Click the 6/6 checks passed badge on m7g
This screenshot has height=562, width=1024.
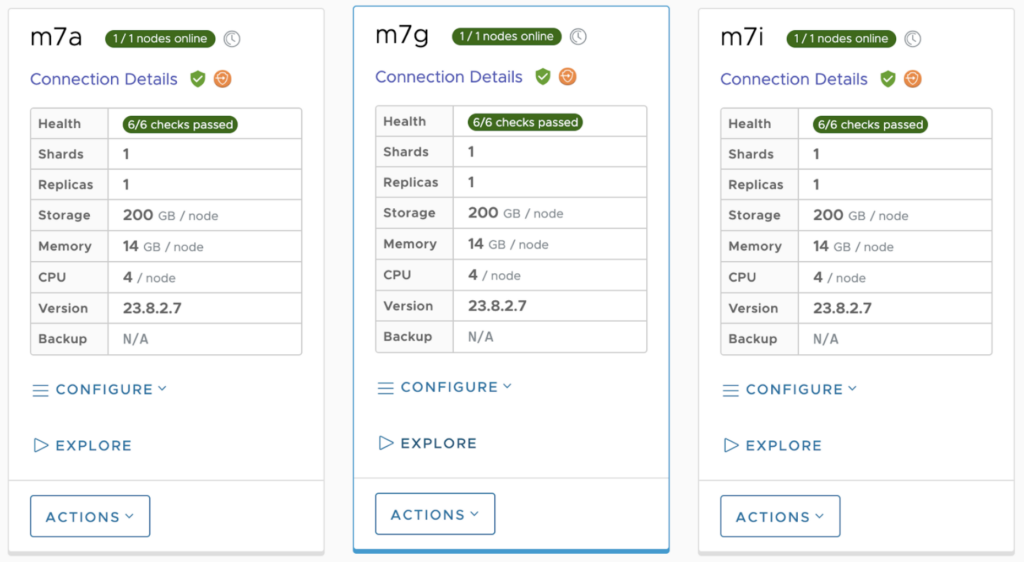point(525,122)
